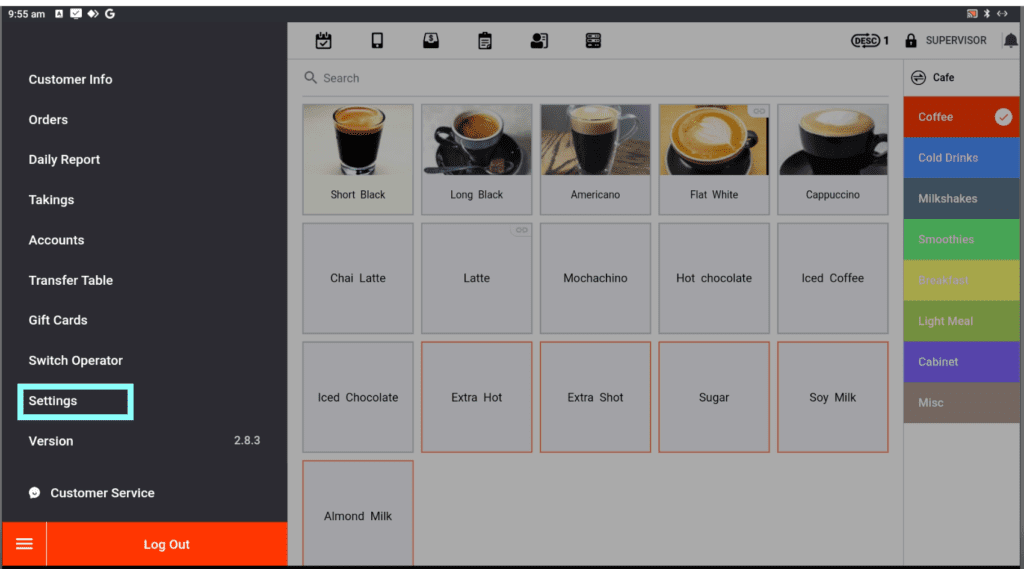Screen dimensions: 1024x569
Task: Click the tablet device icon in toolbar
Action: pos(377,41)
